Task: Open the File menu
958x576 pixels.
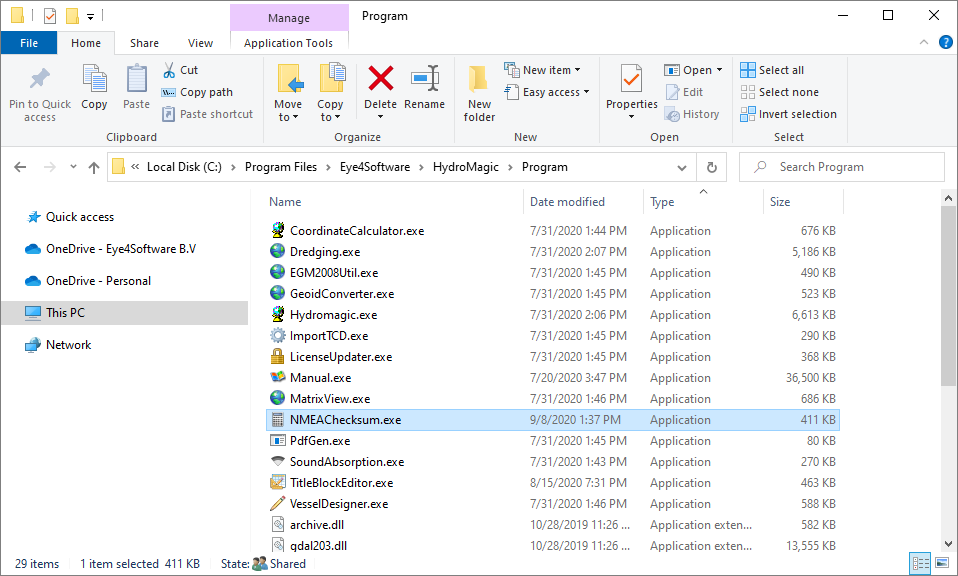Action: [x=29, y=43]
